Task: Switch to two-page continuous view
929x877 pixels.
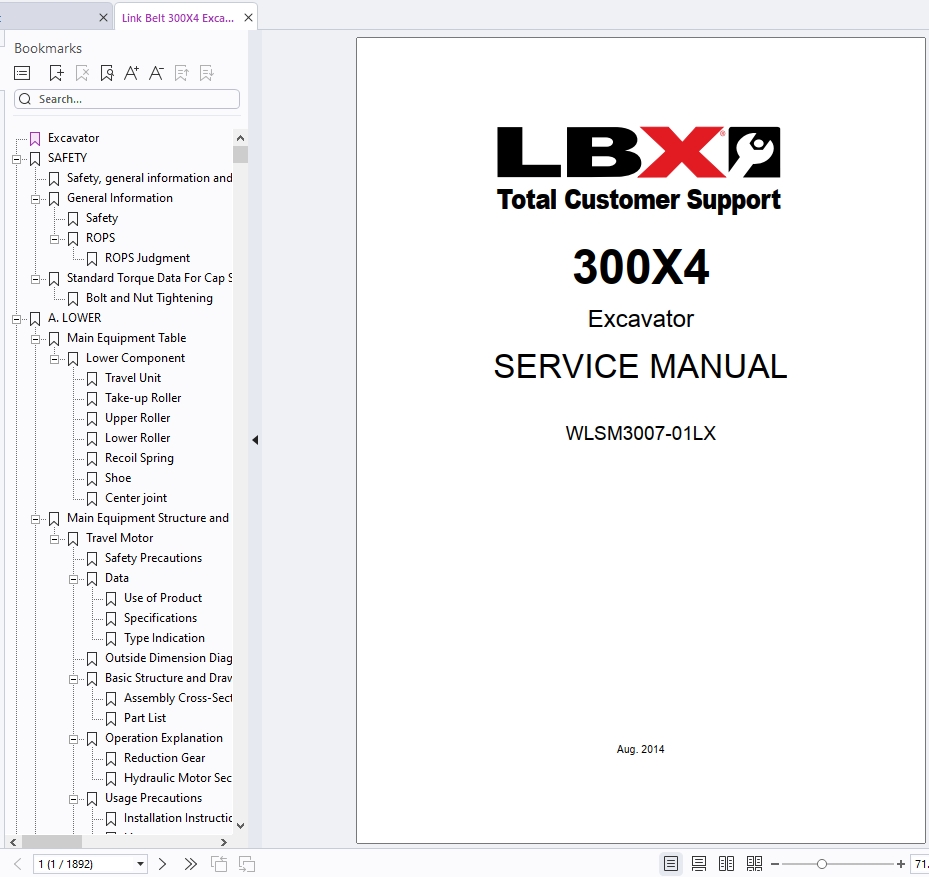Action: (x=754, y=864)
